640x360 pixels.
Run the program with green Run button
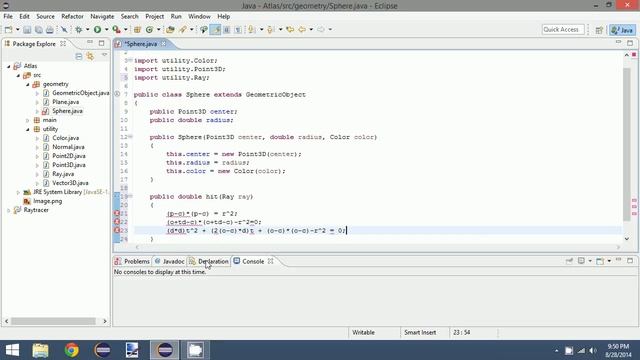pyautogui.click(x=97, y=29)
